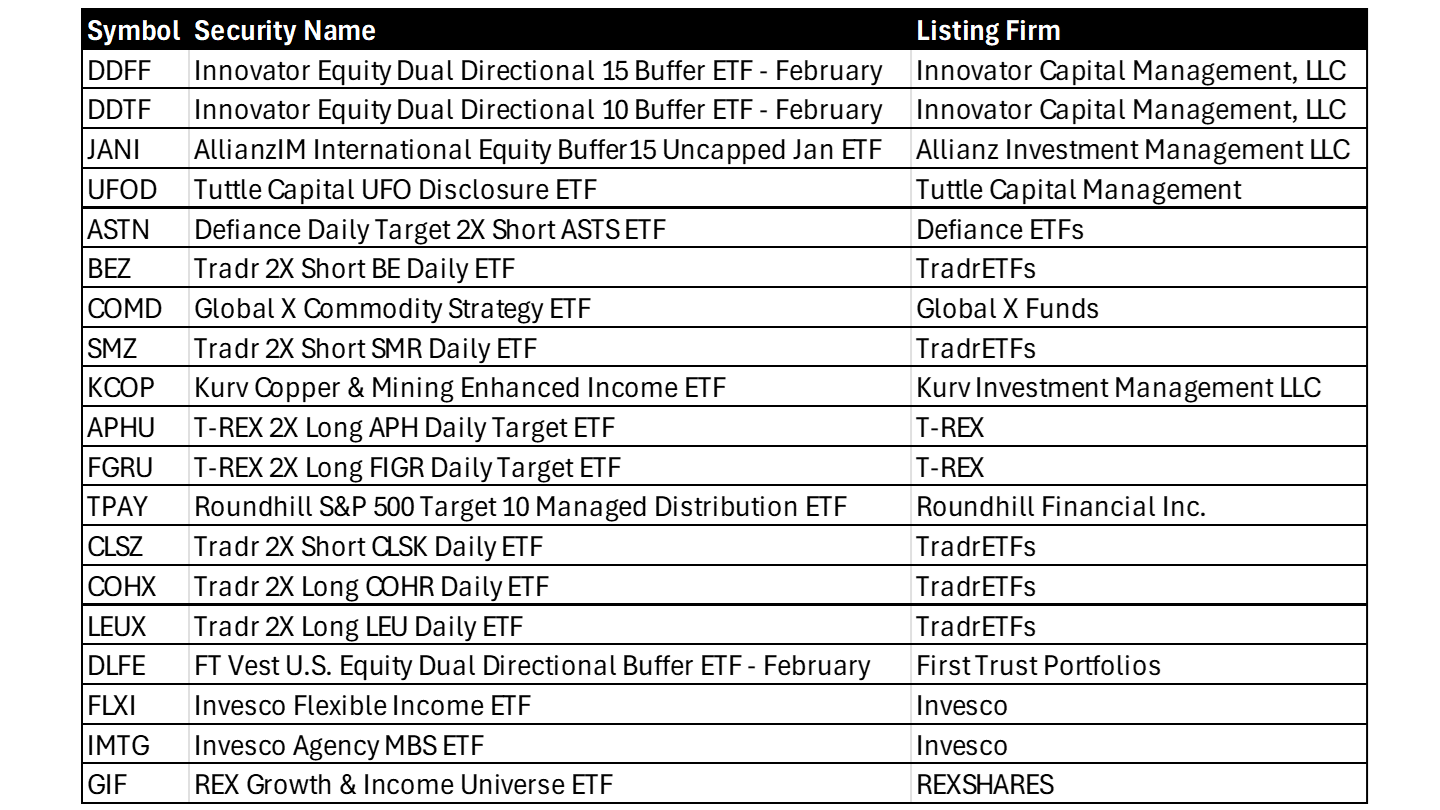This screenshot has height=810, width=1440.
Task: Select Global X Commodity Strategy ETF cell
Action: (392, 309)
